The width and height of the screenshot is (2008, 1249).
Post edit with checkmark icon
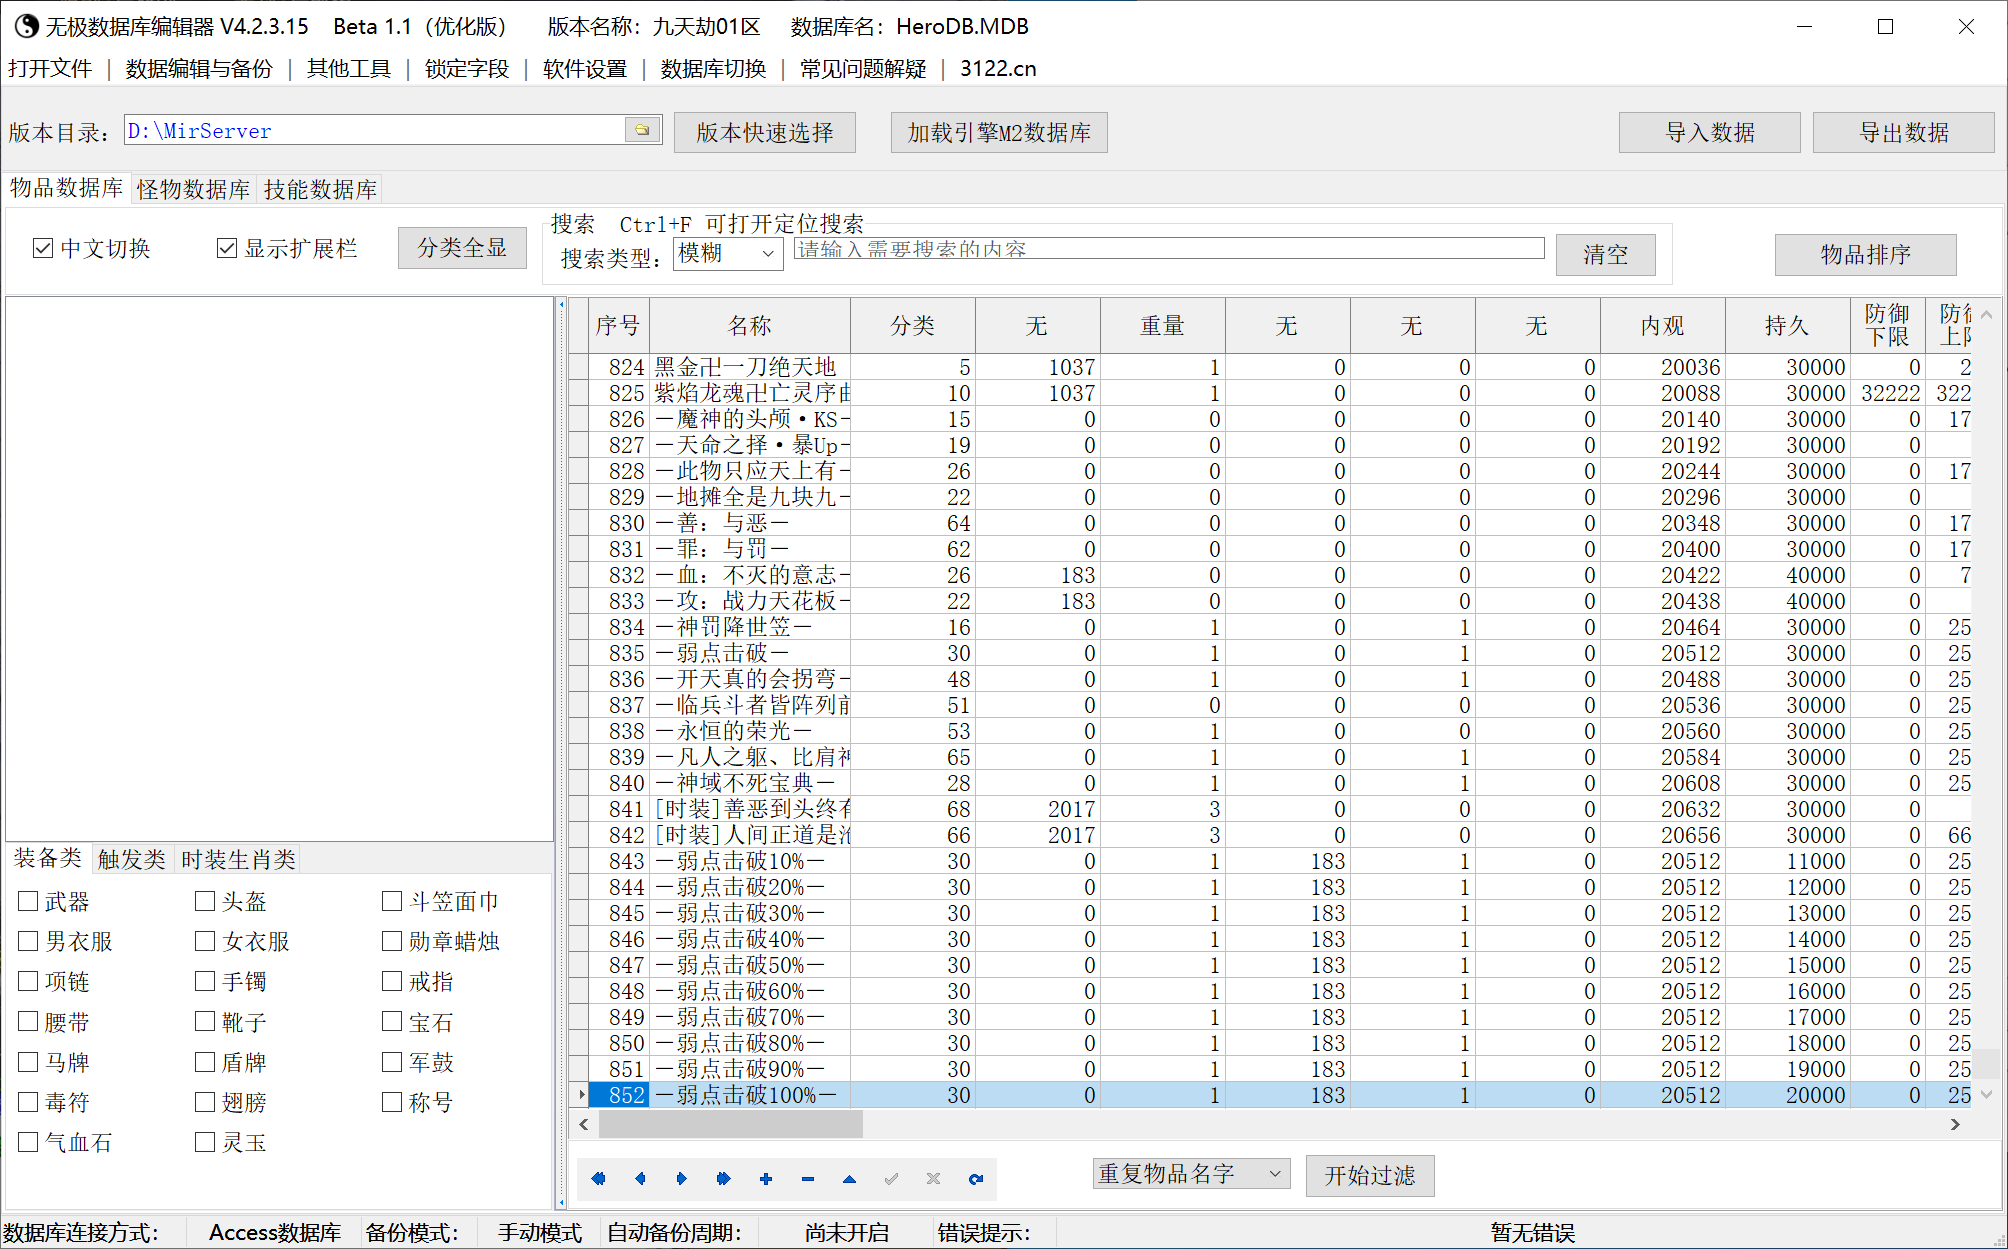[x=891, y=1178]
